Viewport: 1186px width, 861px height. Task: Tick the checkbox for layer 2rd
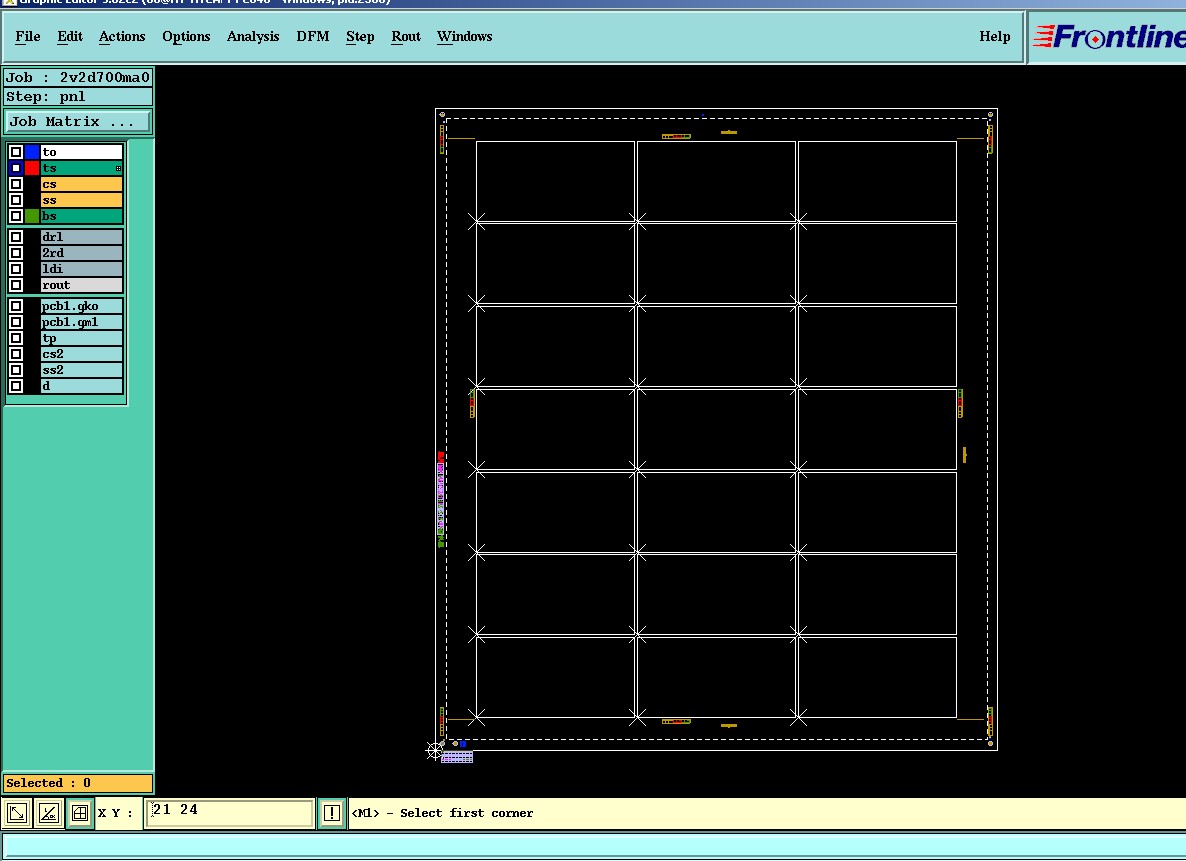16,253
